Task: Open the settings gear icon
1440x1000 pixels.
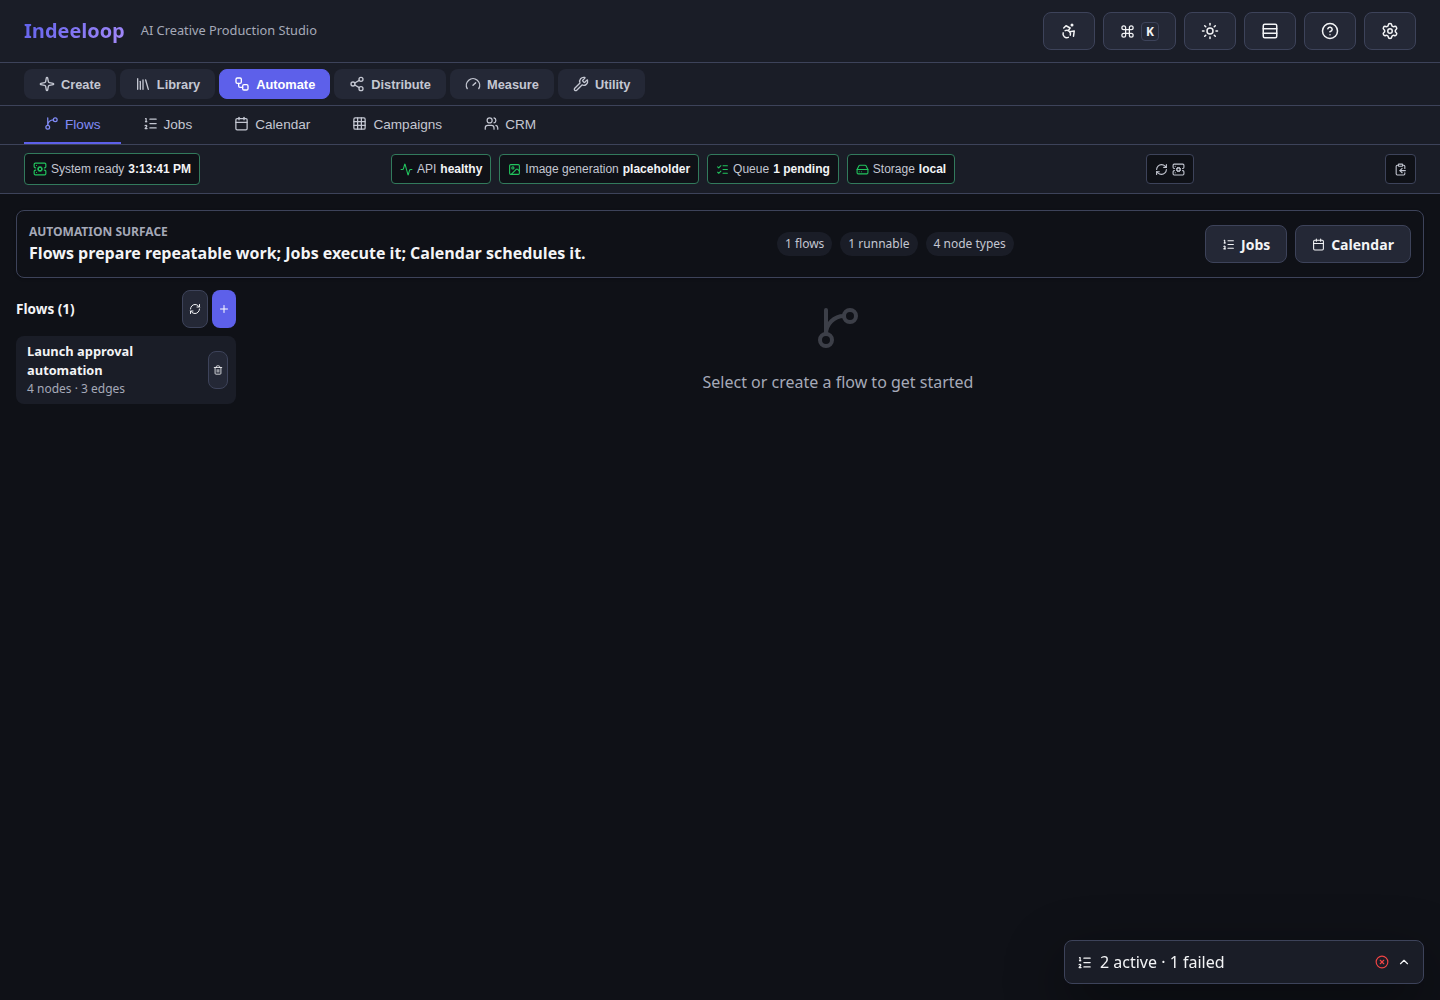Action: (1390, 31)
